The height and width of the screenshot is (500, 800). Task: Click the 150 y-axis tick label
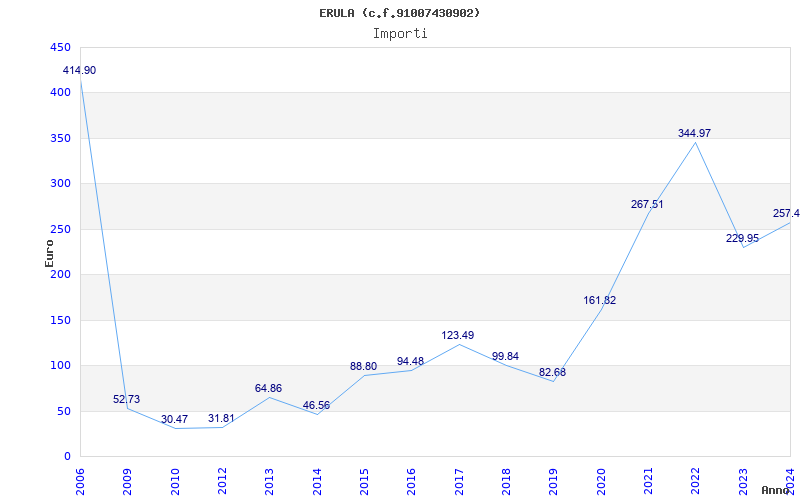coord(60,320)
